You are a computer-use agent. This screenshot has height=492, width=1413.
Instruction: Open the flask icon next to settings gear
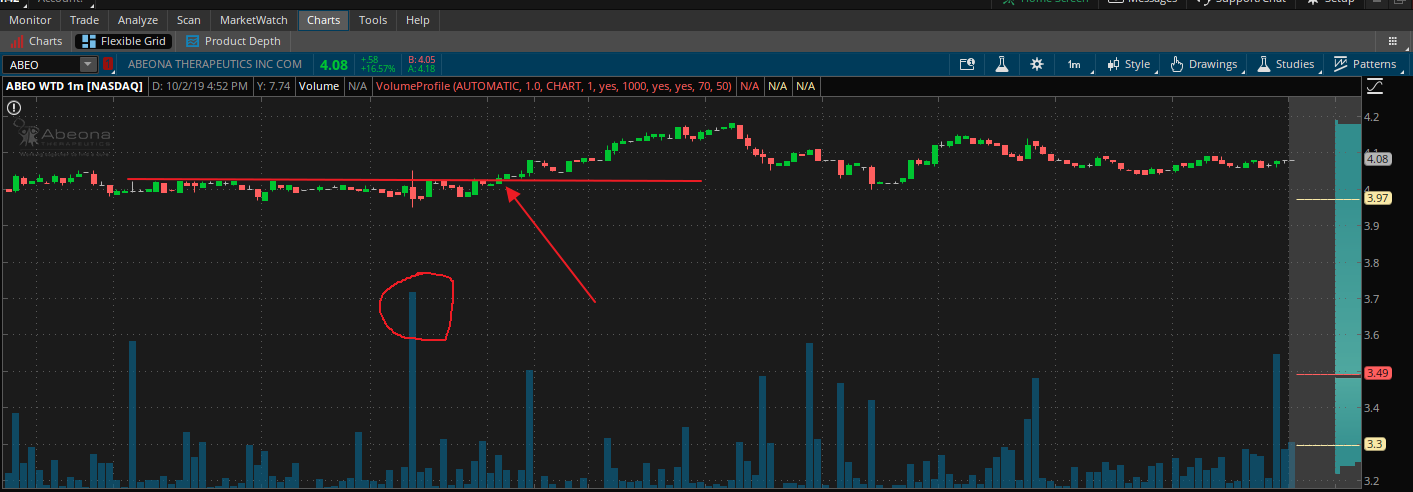(x=1000, y=64)
